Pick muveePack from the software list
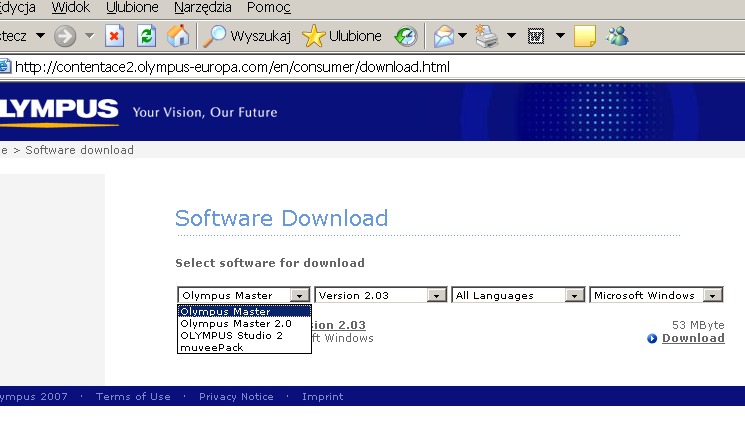 (x=211, y=348)
